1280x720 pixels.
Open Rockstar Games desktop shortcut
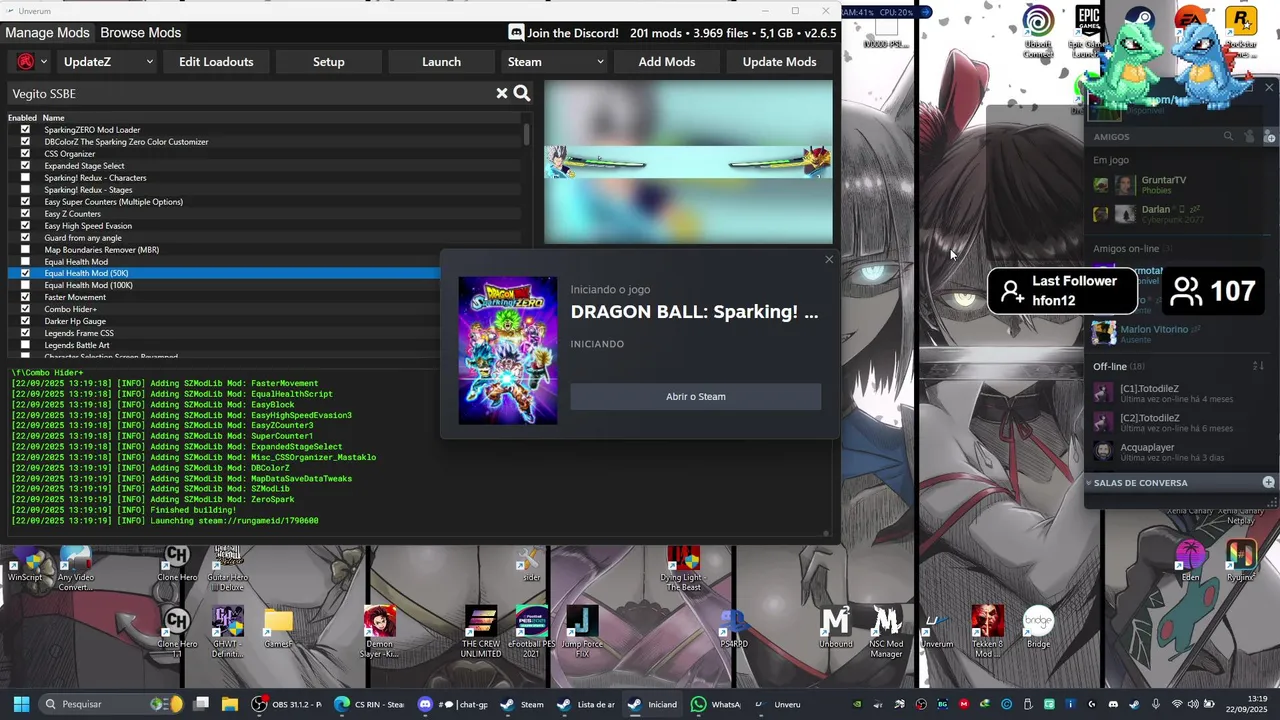[x=1240, y=32]
